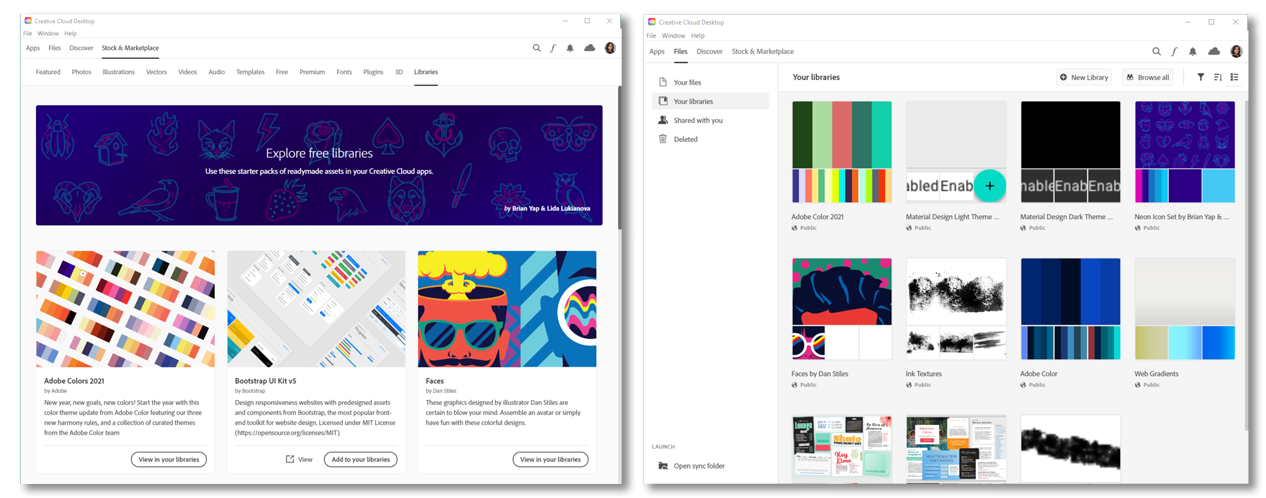Image resolution: width=1266 pixels, height=498 pixels.
Task: Select the Featured category tab
Action: [48, 72]
